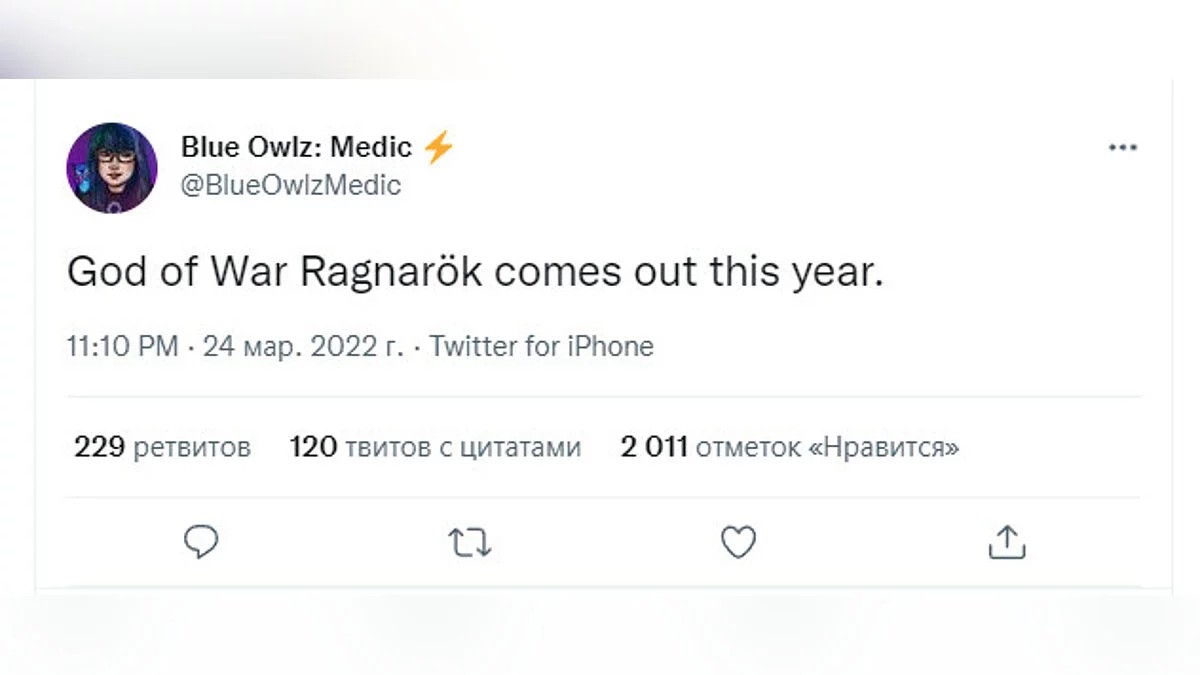Open 120 твитов с цитатами list
Image resolution: width=1200 pixels, height=675 pixels.
coord(435,447)
